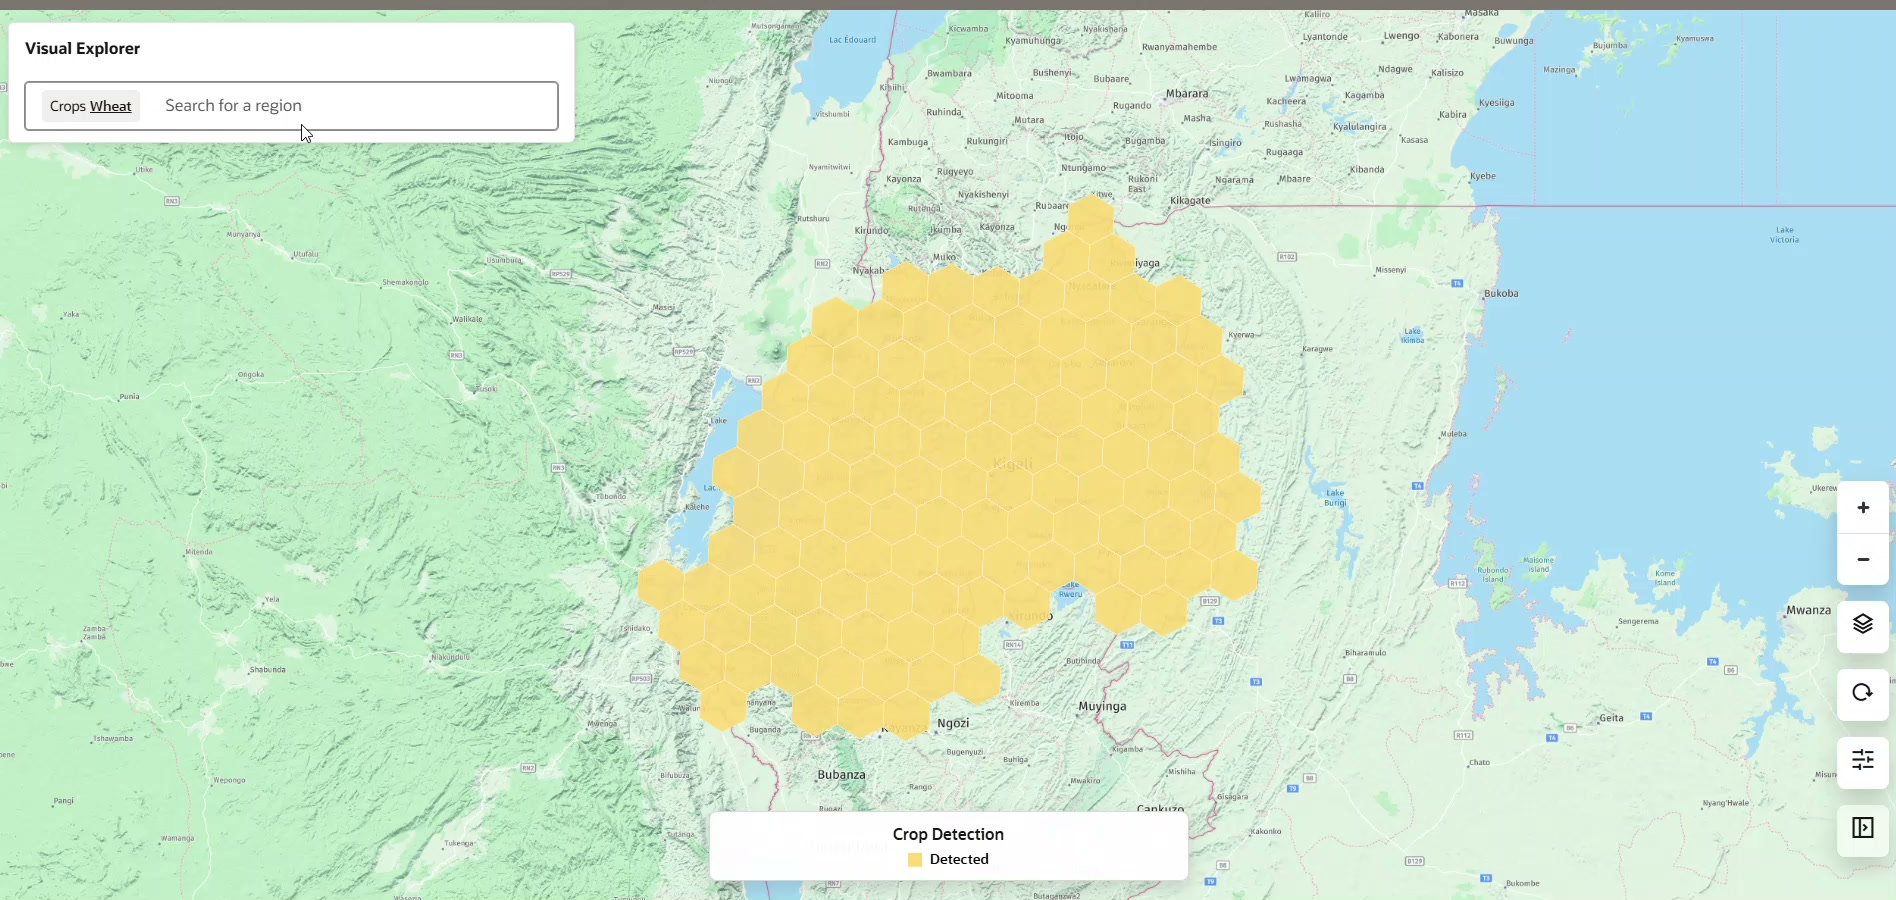The image size is (1896, 900).
Task: Open the filter sliders settings
Action: pyautogui.click(x=1862, y=761)
